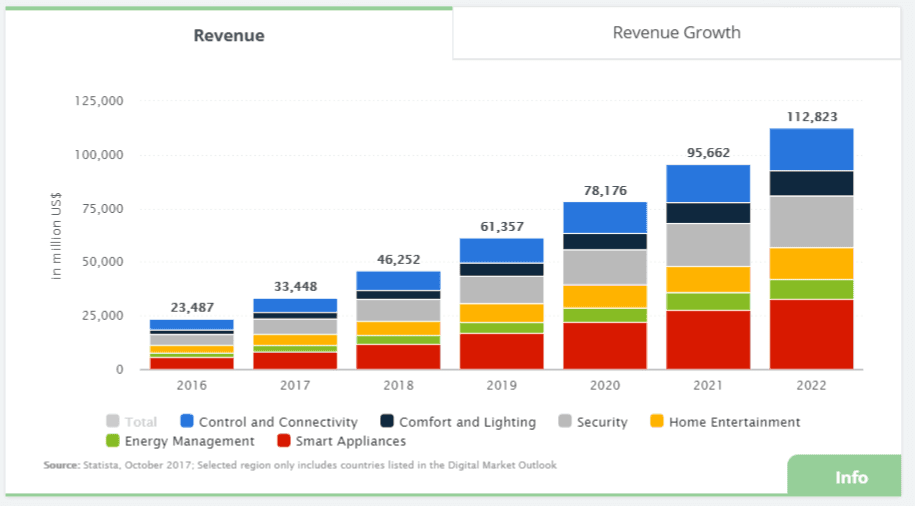
Task: Click the Control and Connectivity legend label
Action: pyautogui.click(x=278, y=422)
